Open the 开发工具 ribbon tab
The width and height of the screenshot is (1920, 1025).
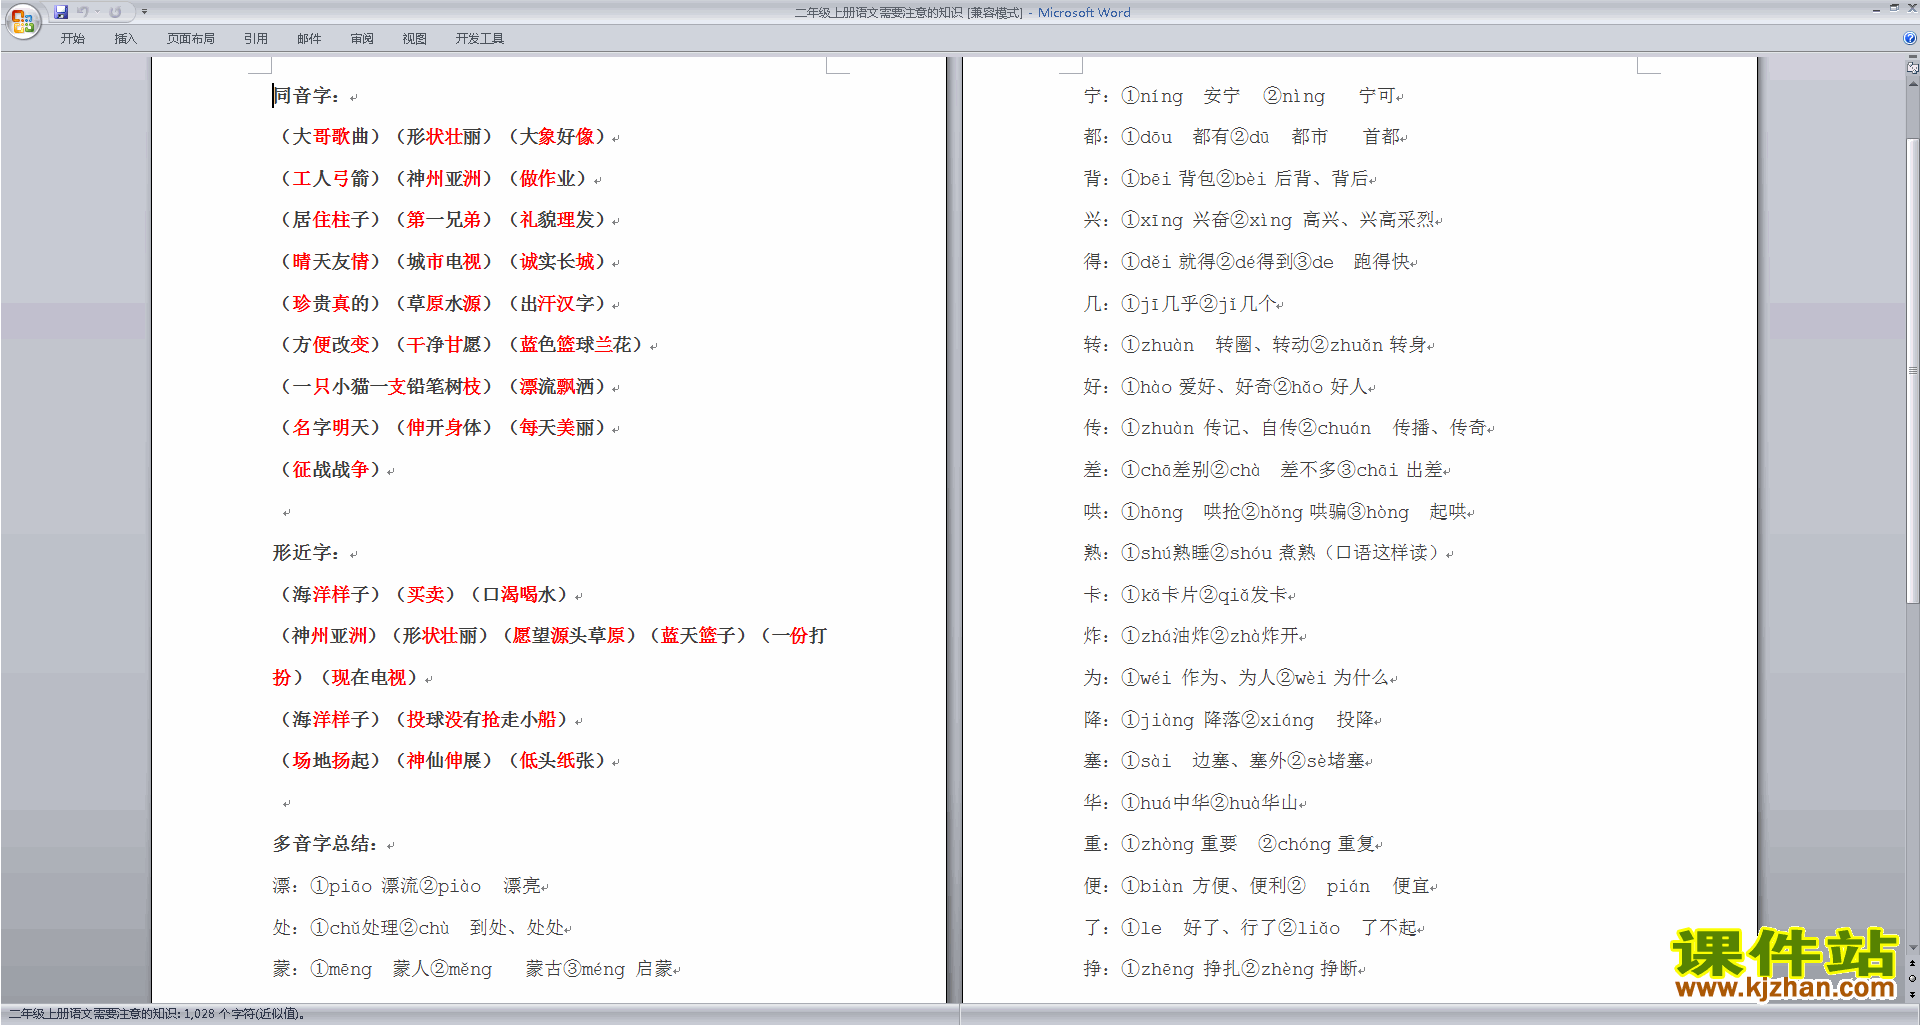pos(479,38)
